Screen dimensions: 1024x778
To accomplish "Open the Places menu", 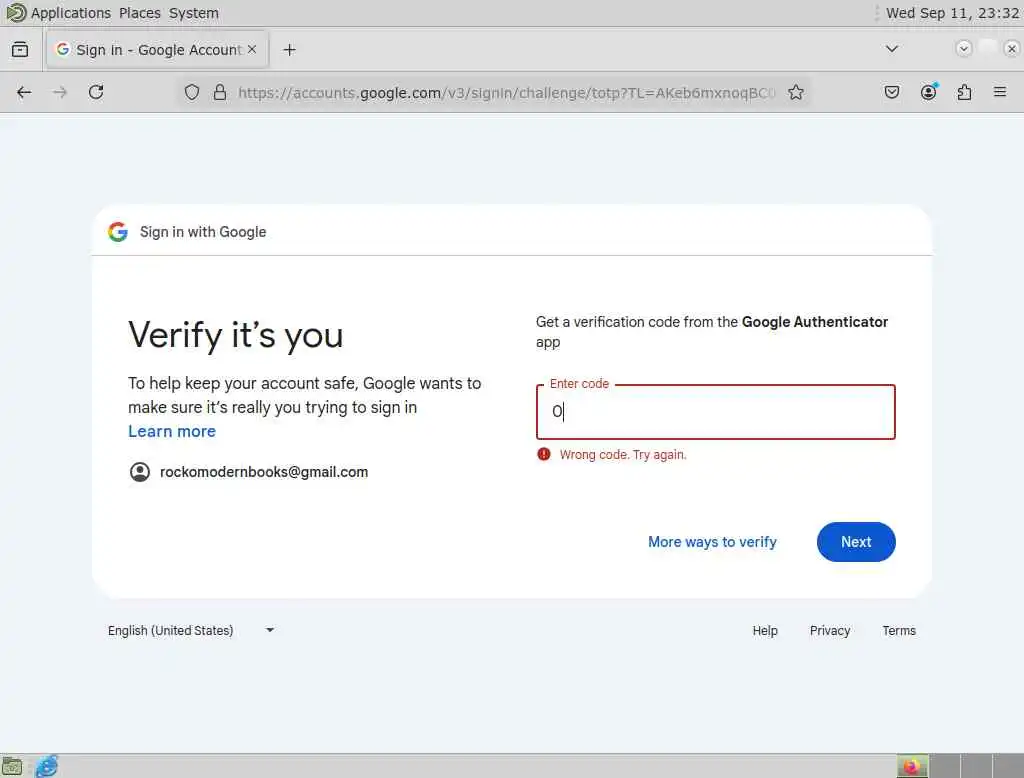I will click(140, 13).
